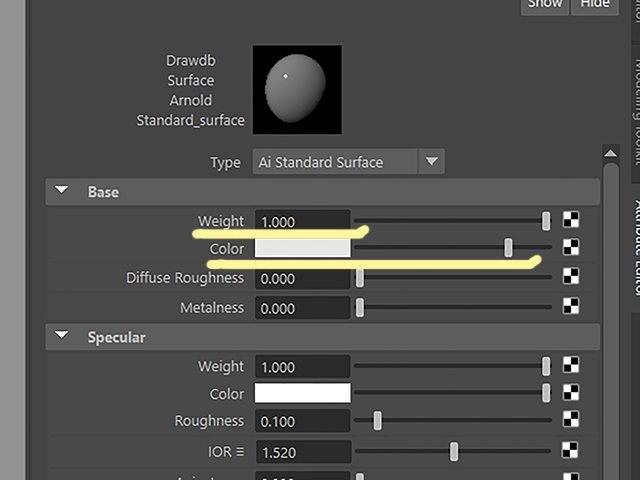The image size is (640, 480).
Task: Click the Base Weight value field
Action: (x=302, y=221)
